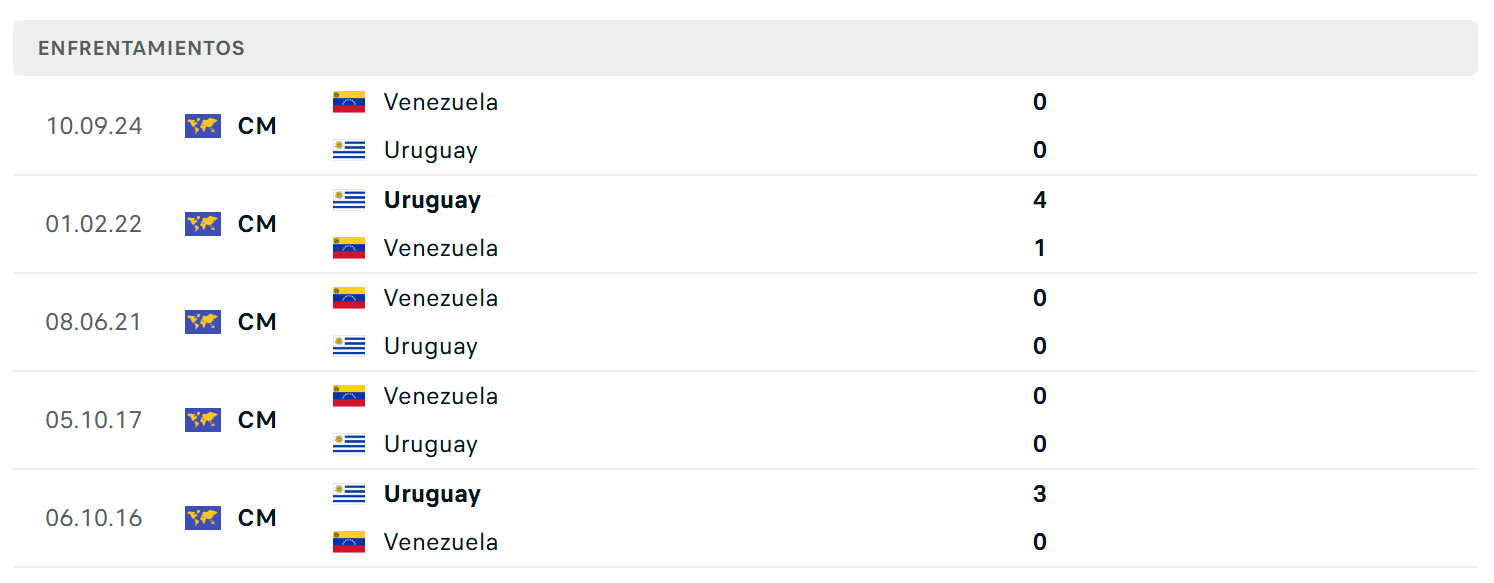Click the world map icon for 01.02.22 match

pos(203,224)
